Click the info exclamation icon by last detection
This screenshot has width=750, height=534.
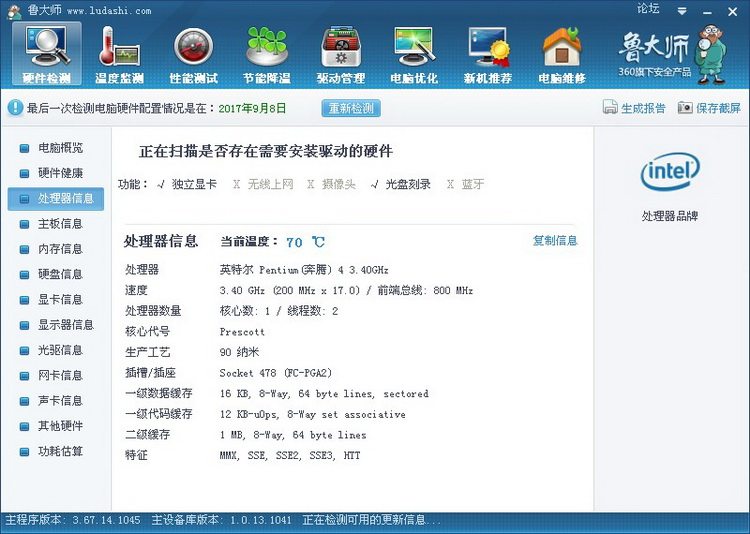15,108
